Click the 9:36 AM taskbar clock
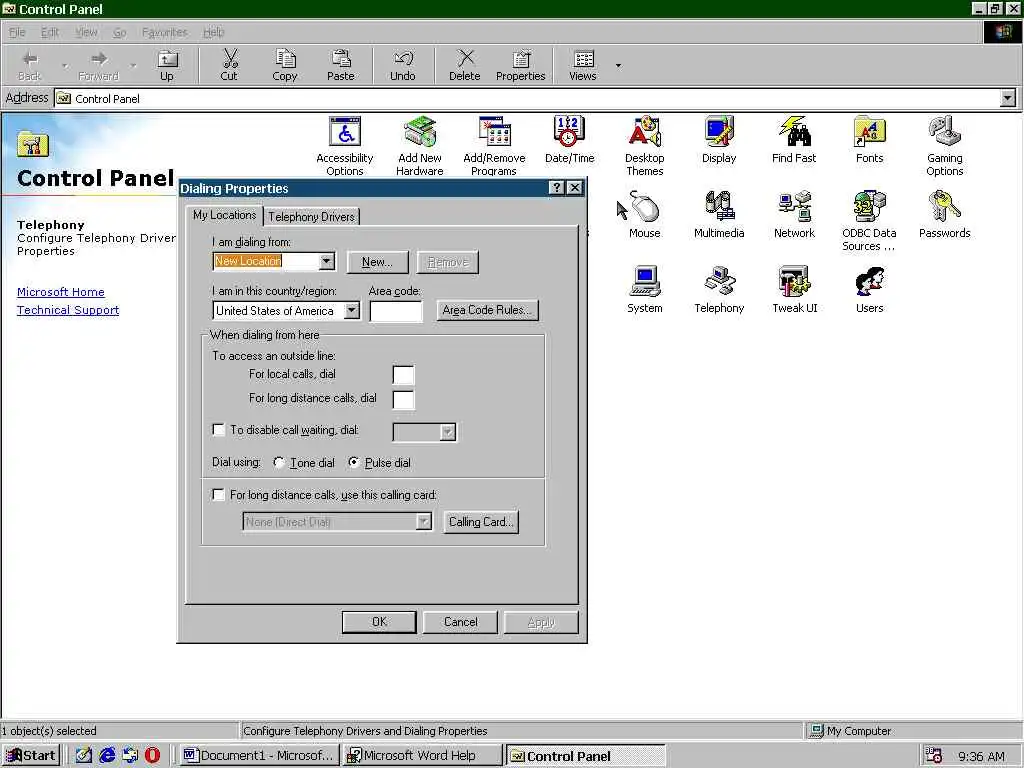 (981, 756)
